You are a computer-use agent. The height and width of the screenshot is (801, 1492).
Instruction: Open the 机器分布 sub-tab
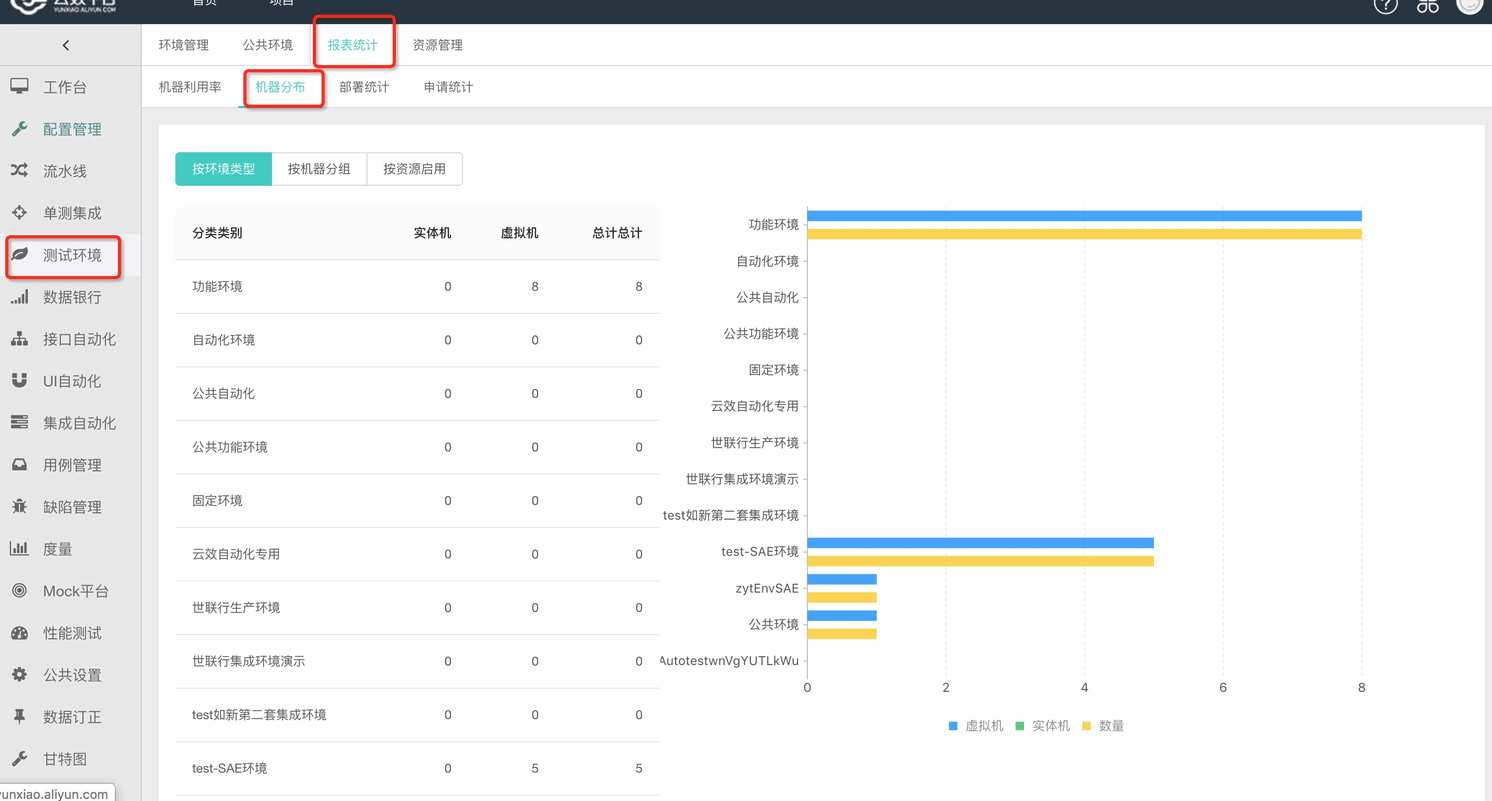280,87
